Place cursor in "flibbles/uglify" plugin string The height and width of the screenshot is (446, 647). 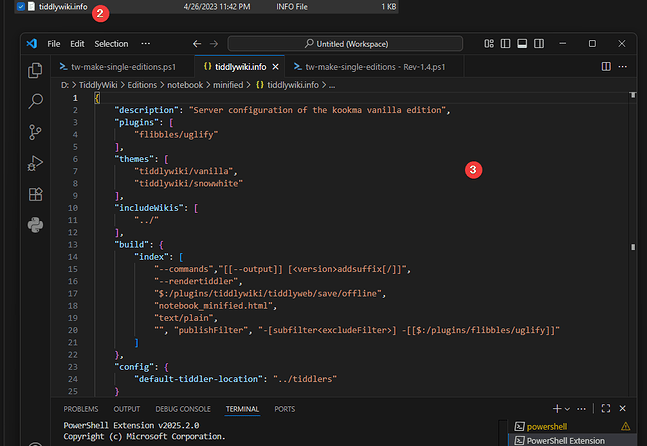(x=176, y=135)
